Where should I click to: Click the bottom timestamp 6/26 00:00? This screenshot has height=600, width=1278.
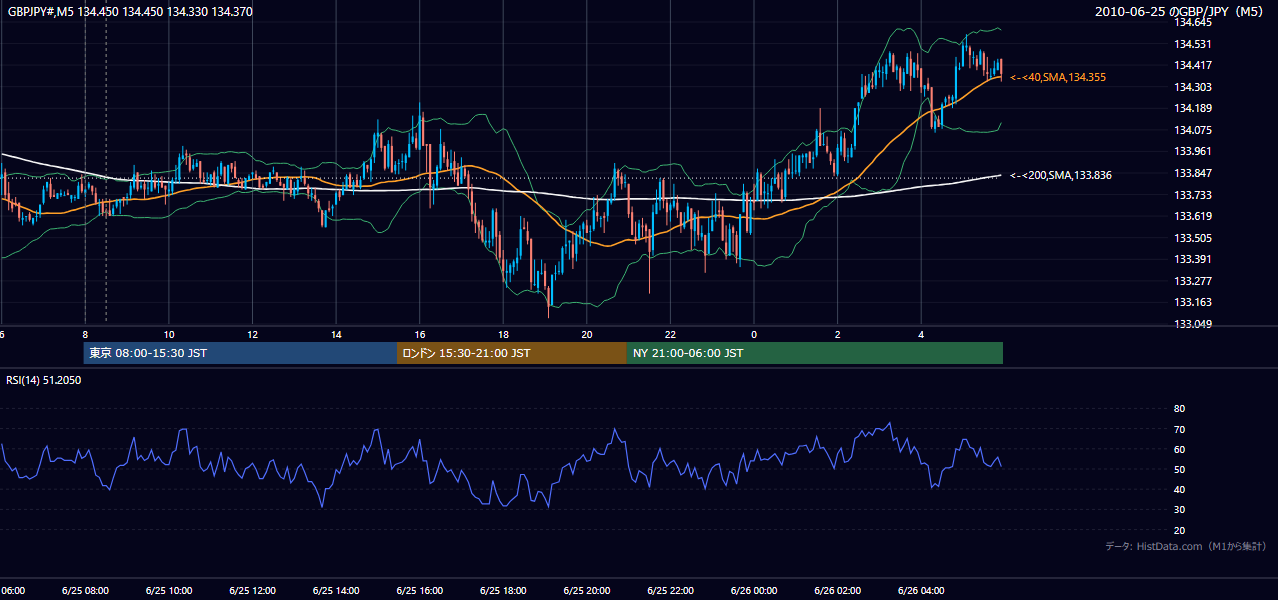point(754,591)
